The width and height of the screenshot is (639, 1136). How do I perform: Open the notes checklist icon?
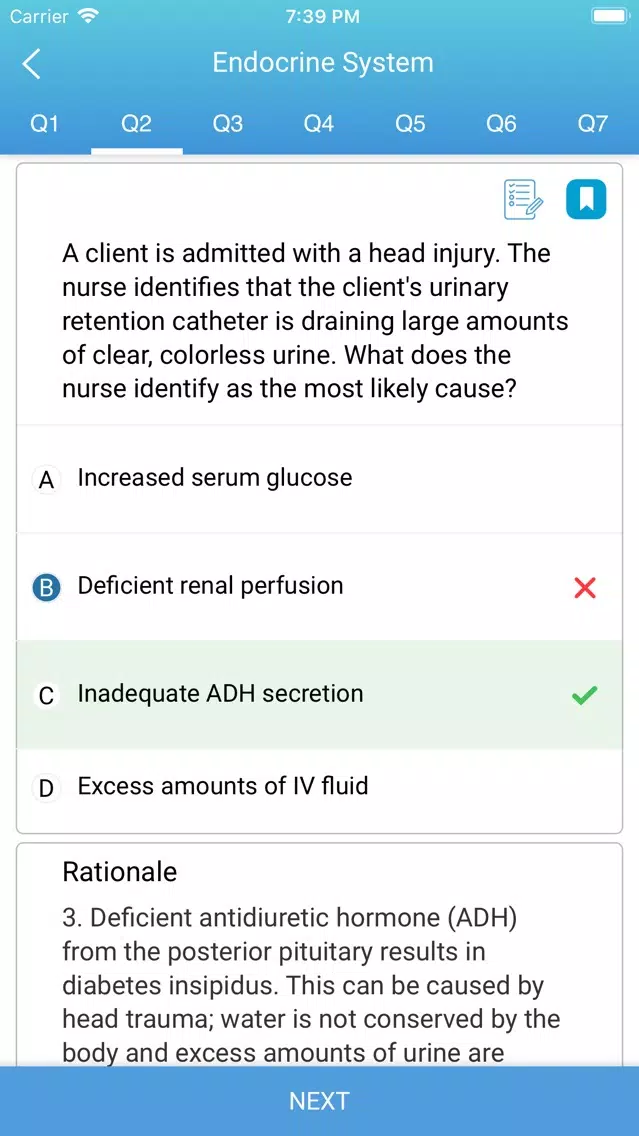[522, 199]
